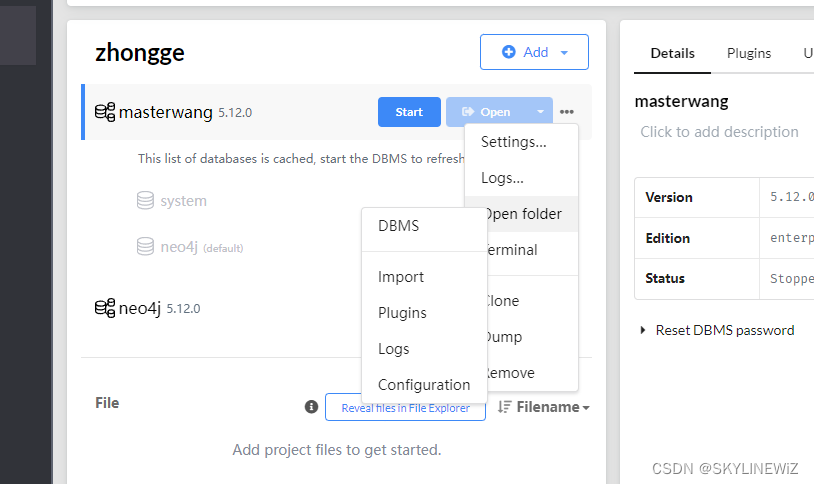Click the Filename sort order icon
This screenshot has height=484, width=814.
505,407
